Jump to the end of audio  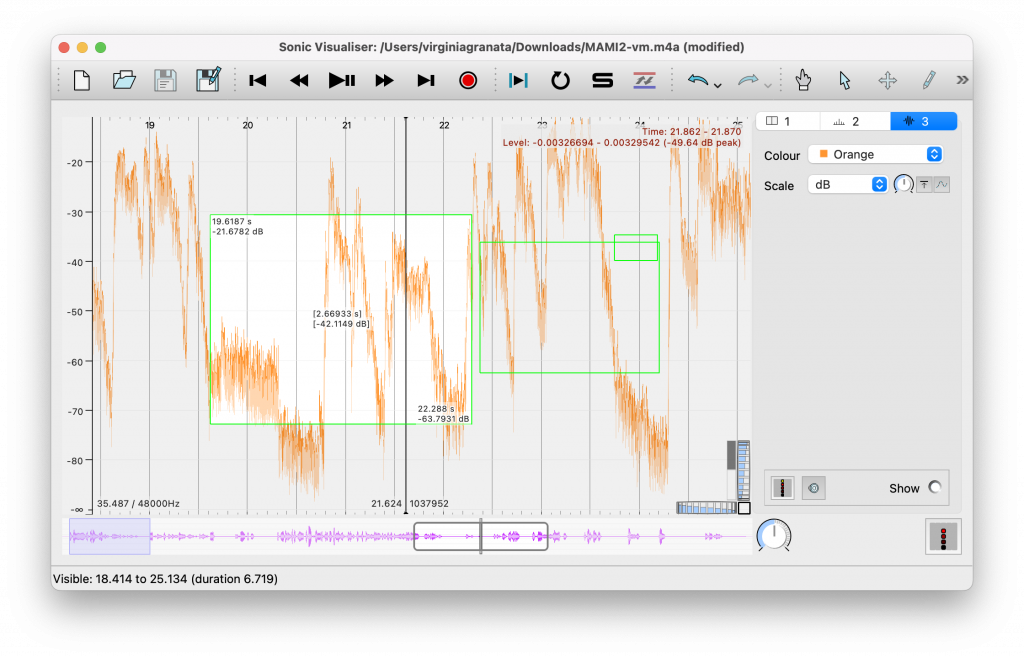coord(426,80)
